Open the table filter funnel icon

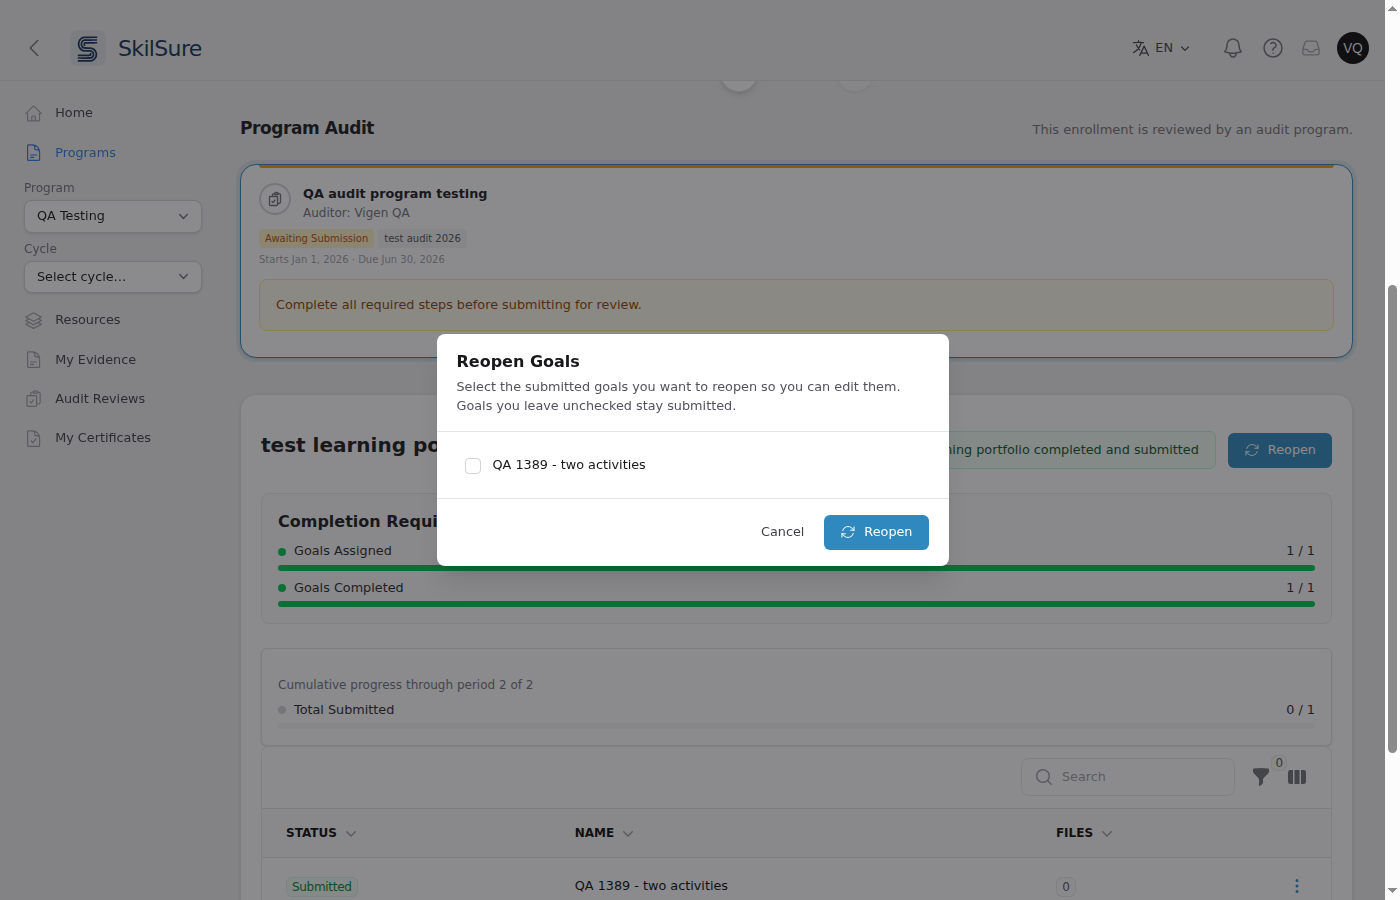tap(1261, 777)
